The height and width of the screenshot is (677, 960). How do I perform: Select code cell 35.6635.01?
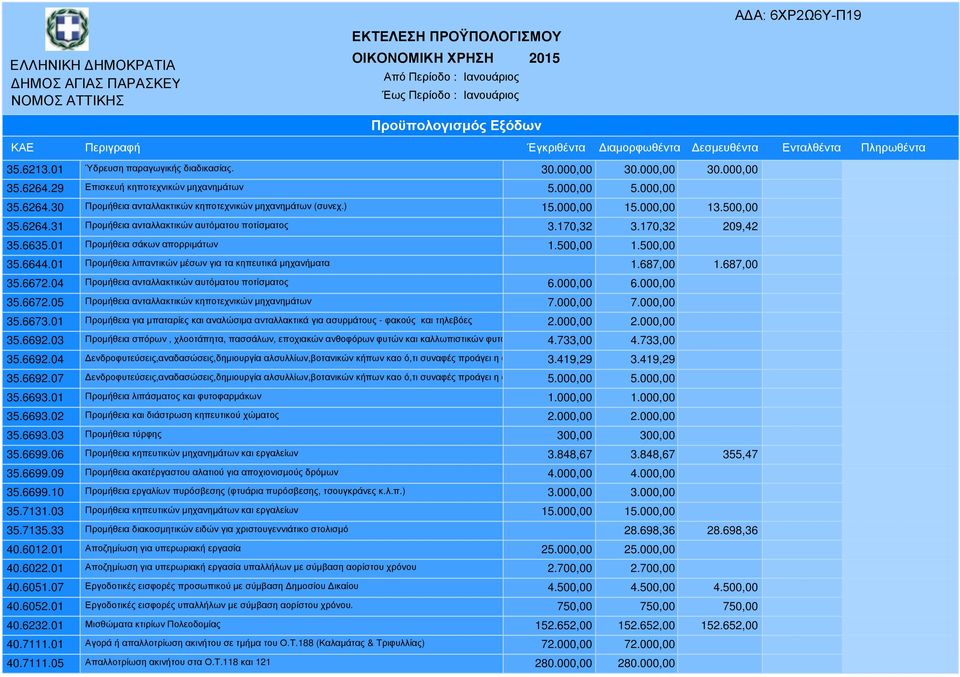[41, 245]
